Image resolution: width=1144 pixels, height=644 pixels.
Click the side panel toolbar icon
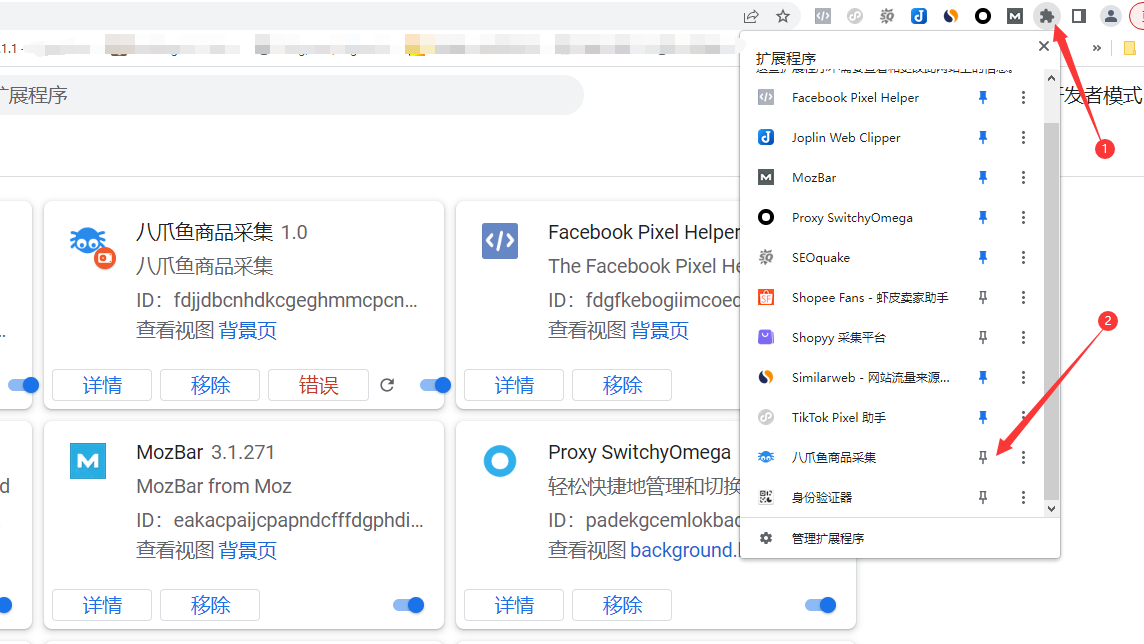1078,16
